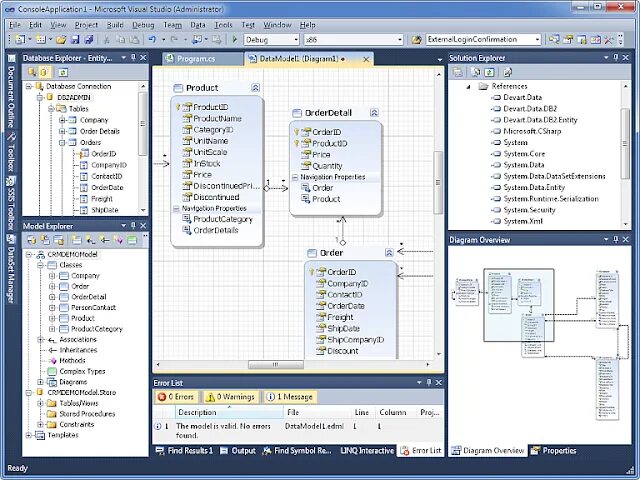Pin the Error List panel
Image resolution: width=640 pixels, height=480 pixels.
pyautogui.click(x=429, y=382)
